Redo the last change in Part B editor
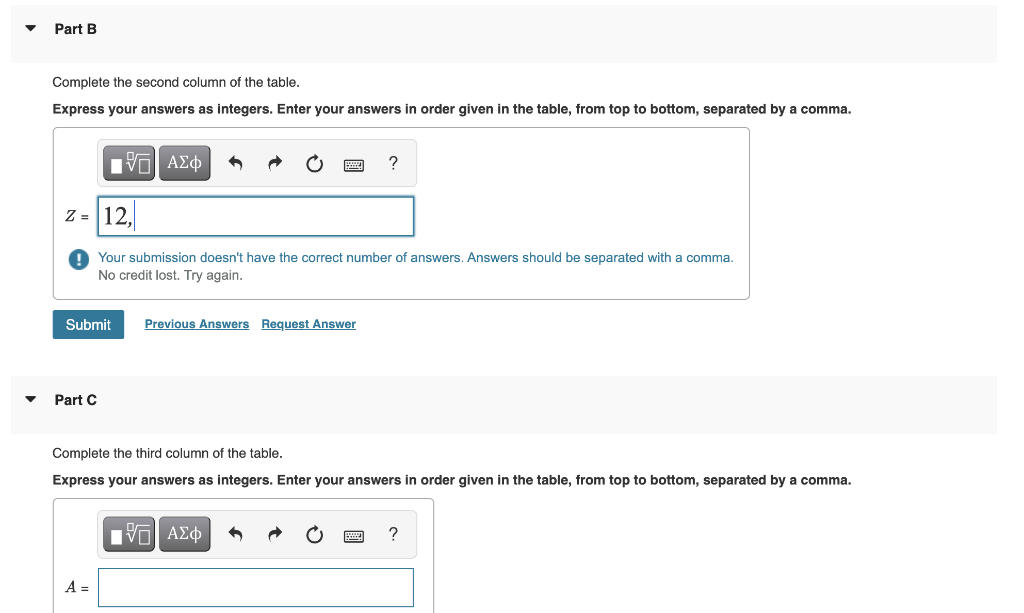The width and height of the screenshot is (1024, 613). click(x=275, y=162)
